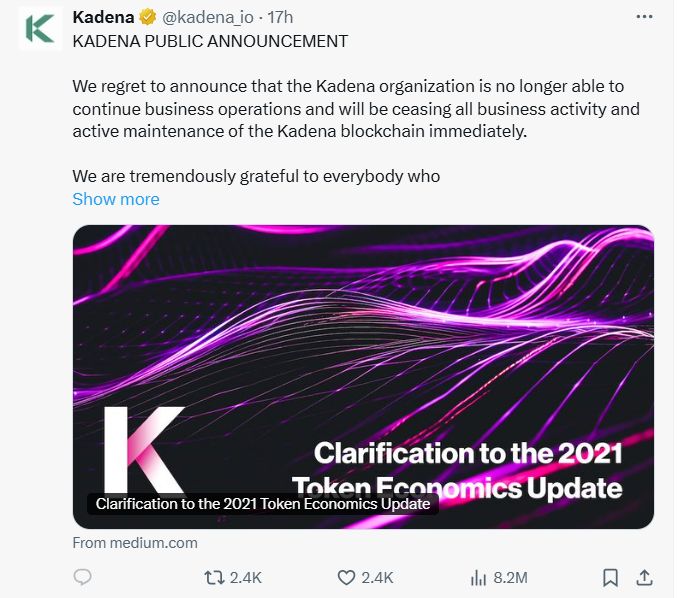Open Kadena's profile avatar logo
The image size is (678, 598).
40,28
